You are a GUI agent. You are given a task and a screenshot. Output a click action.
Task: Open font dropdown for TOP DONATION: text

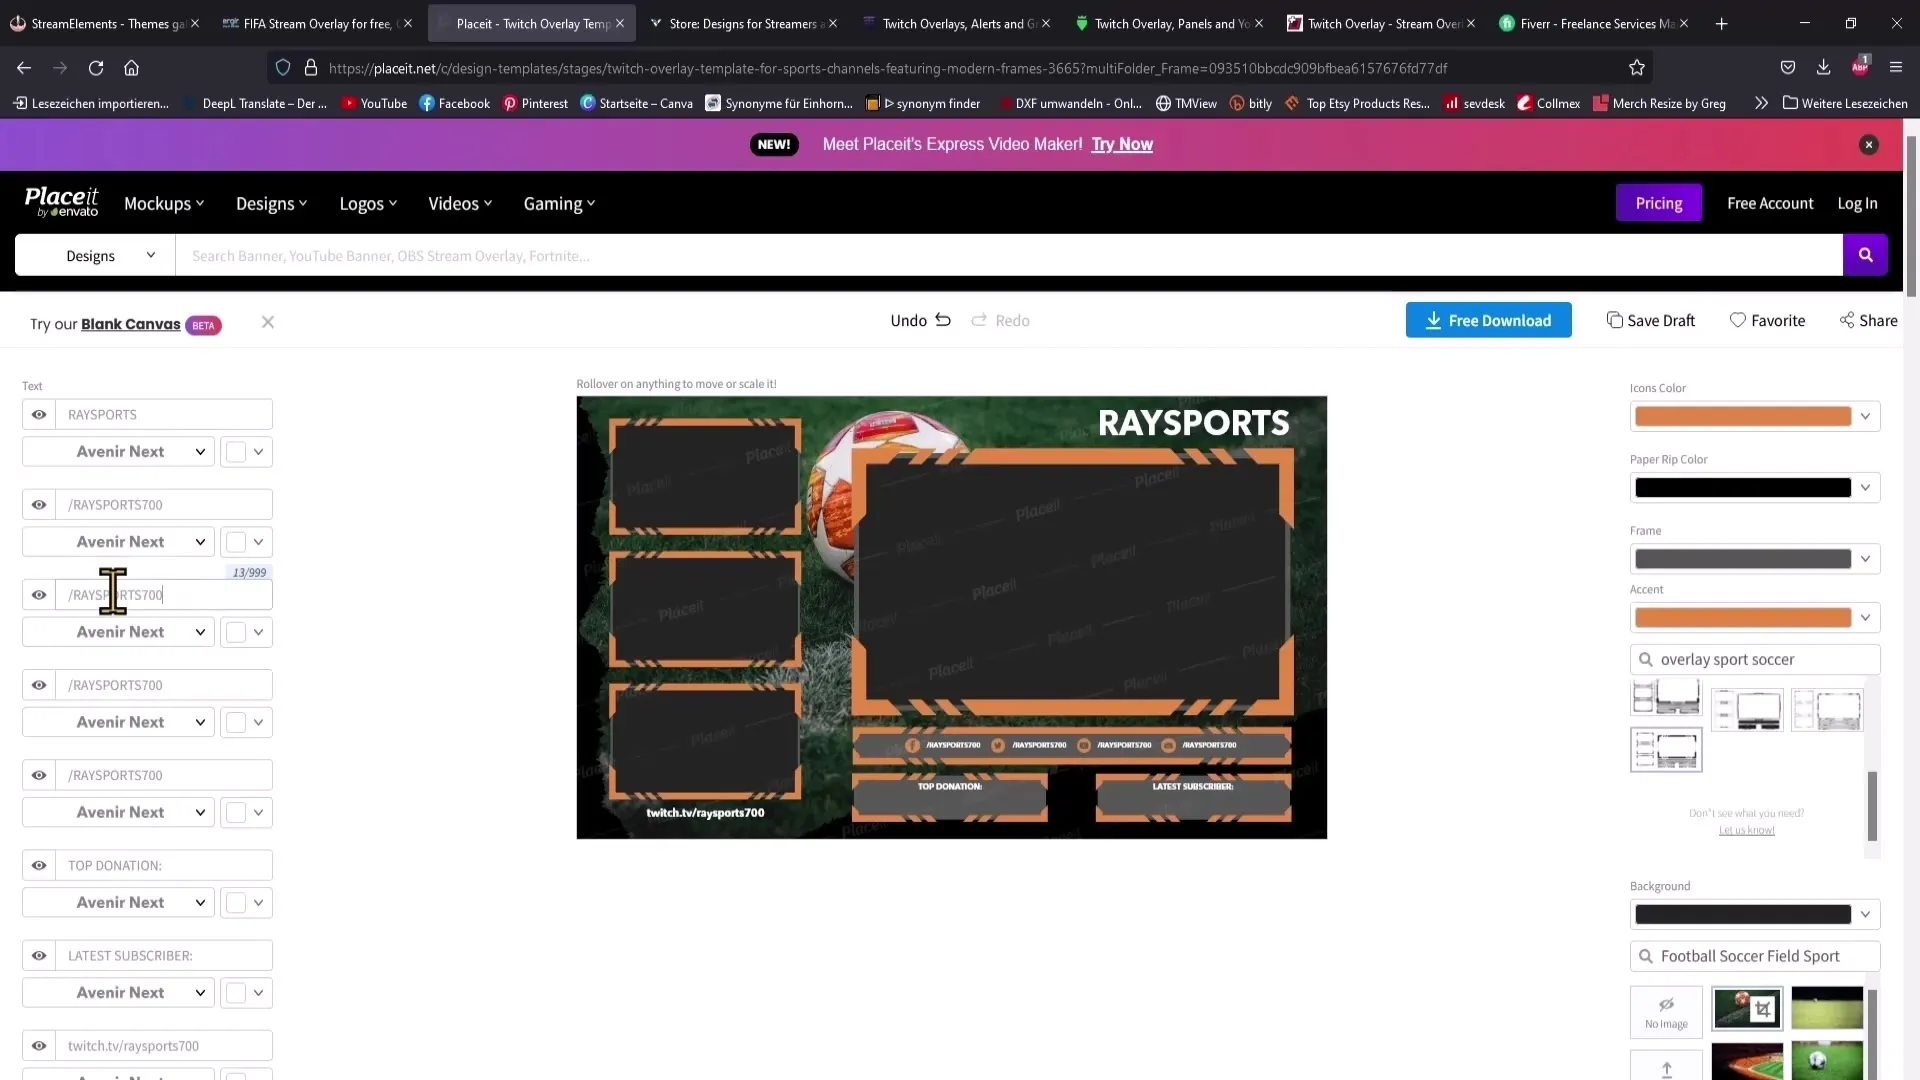118,902
